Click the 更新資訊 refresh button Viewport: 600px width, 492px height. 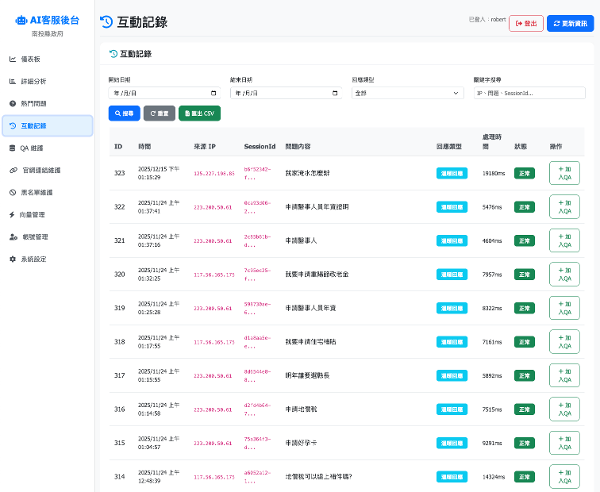pos(570,23)
